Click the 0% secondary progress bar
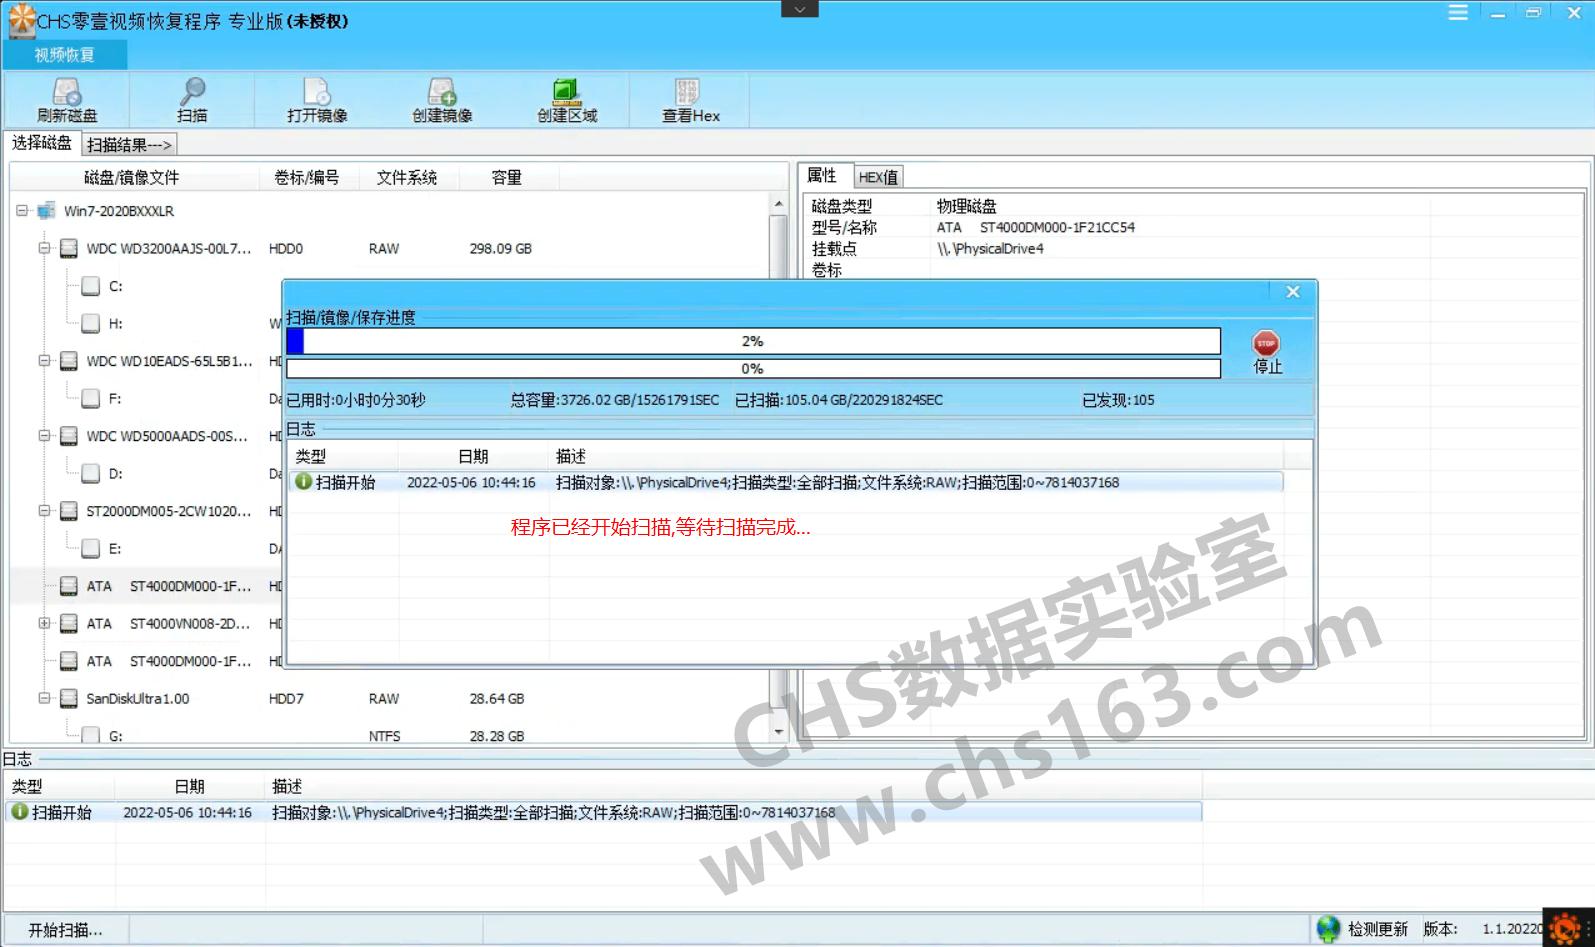Image resolution: width=1595 pixels, height=947 pixels. pyautogui.click(x=753, y=369)
